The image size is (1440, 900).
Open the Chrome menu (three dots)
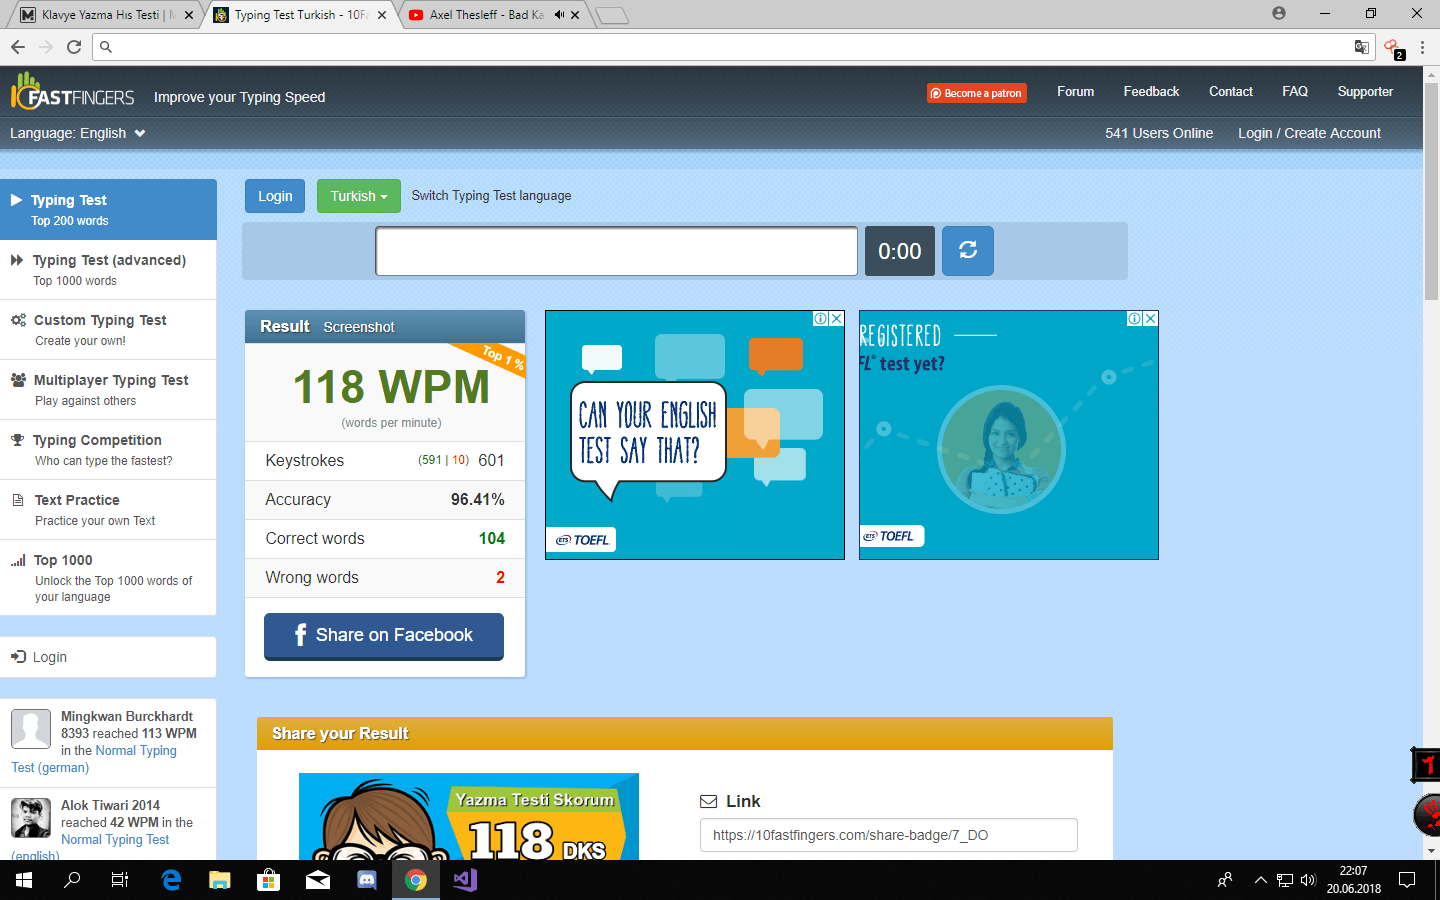pyautogui.click(x=1422, y=47)
